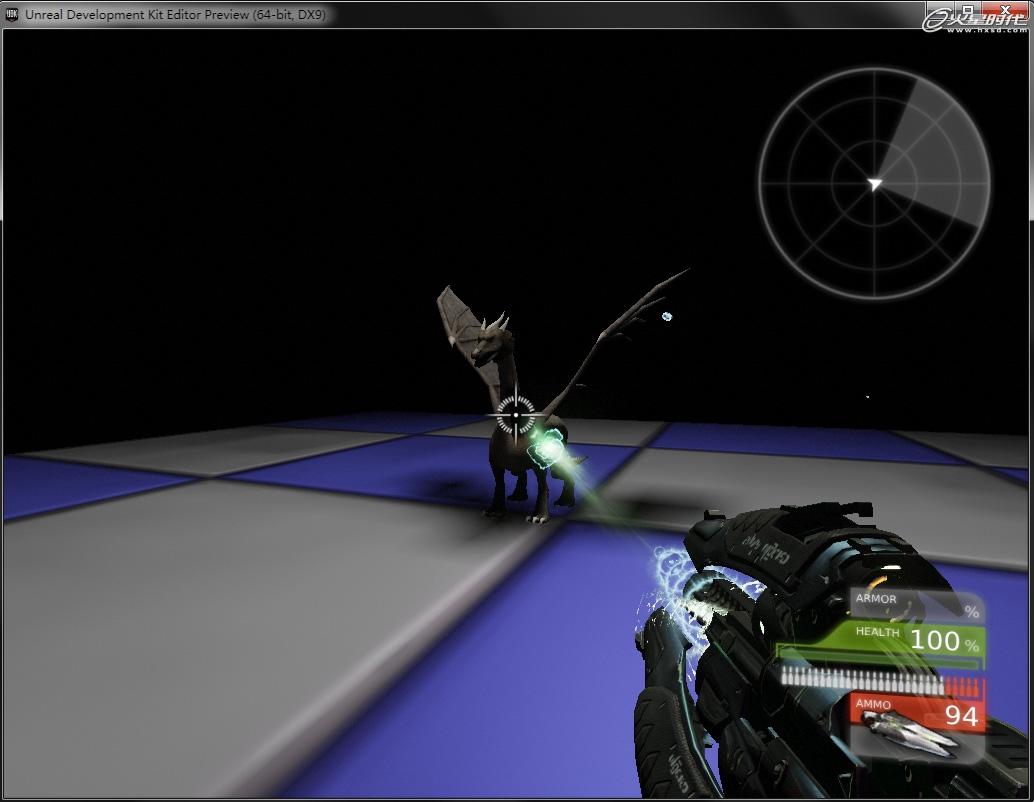The height and width of the screenshot is (802, 1034).
Task: Click the crosshair reticle at screen center
Action: 515,415
